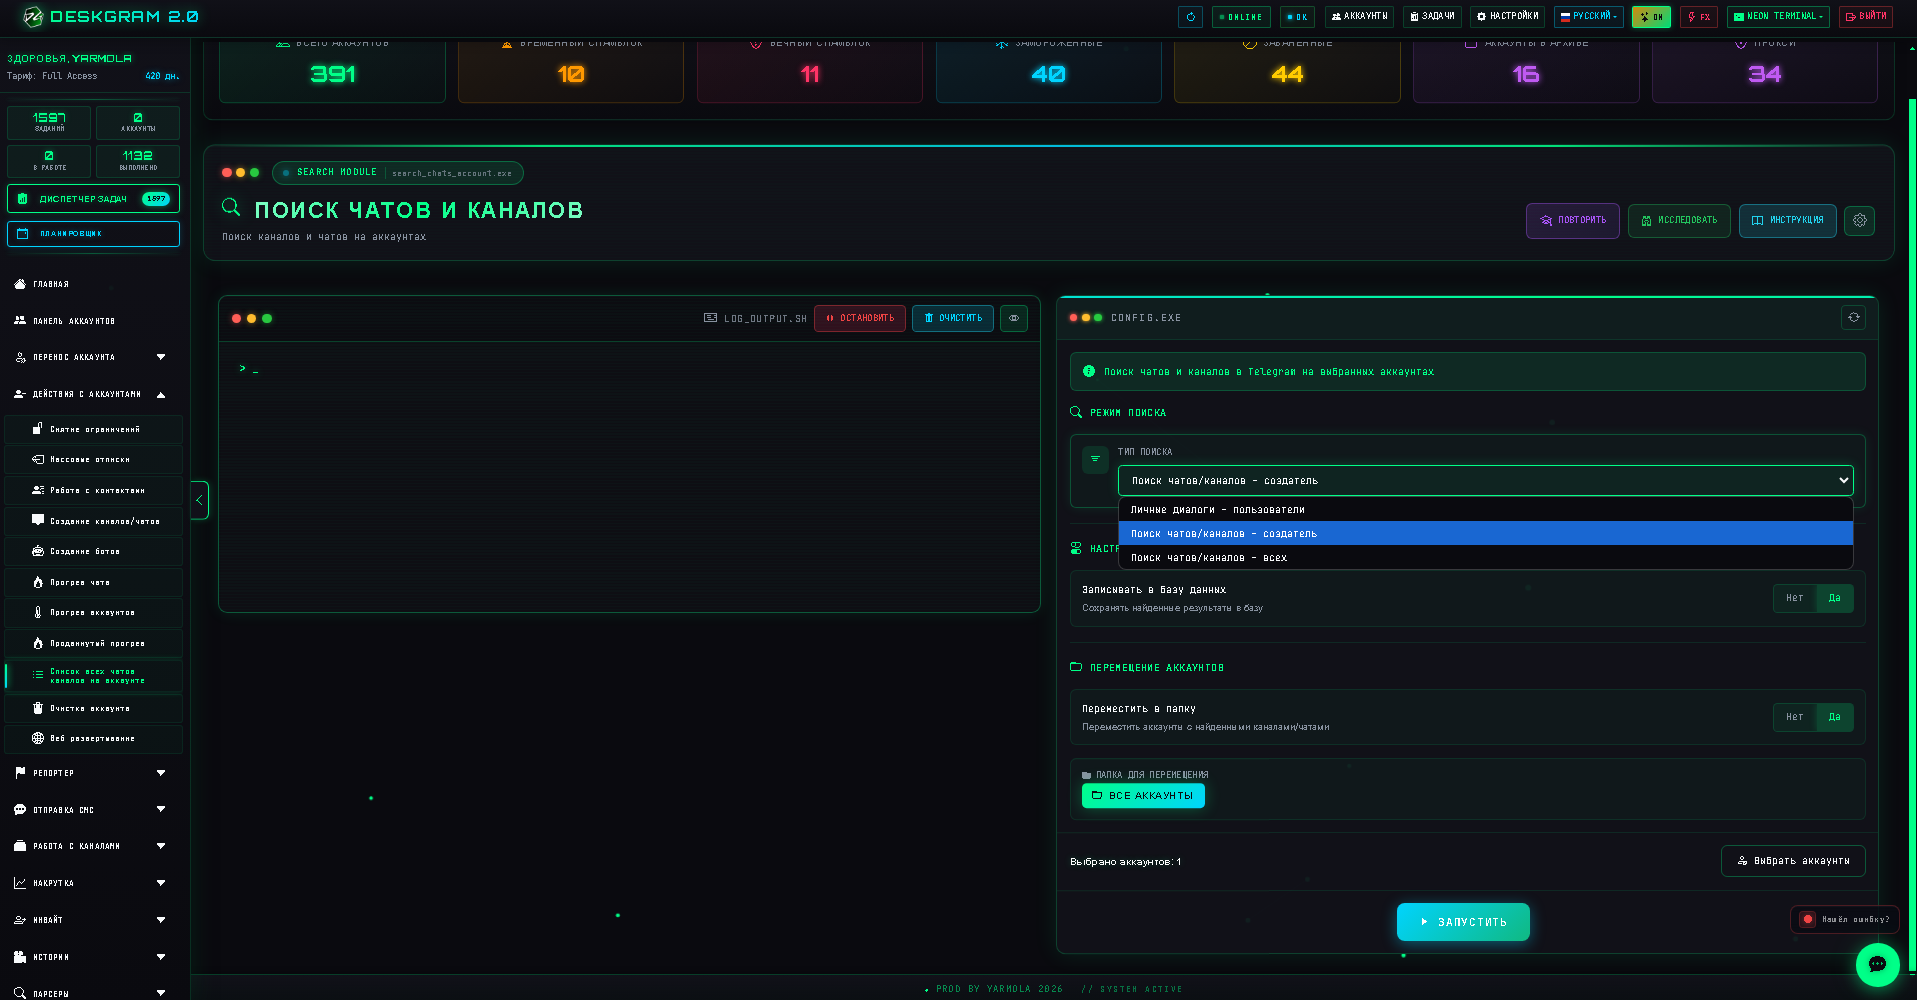Set Записывать в базу данных to Да
This screenshot has width=1917, height=1000.
tap(1834, 598)
